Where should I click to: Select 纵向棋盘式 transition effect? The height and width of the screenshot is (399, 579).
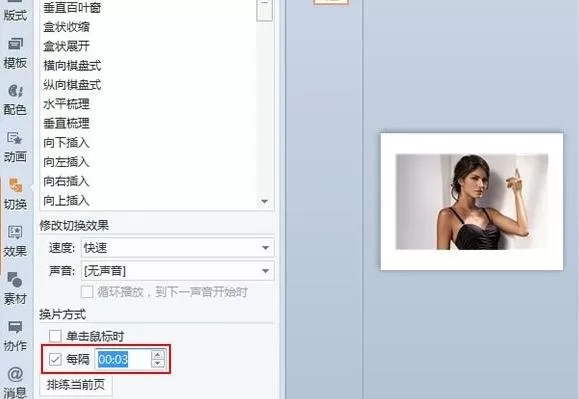72,85
